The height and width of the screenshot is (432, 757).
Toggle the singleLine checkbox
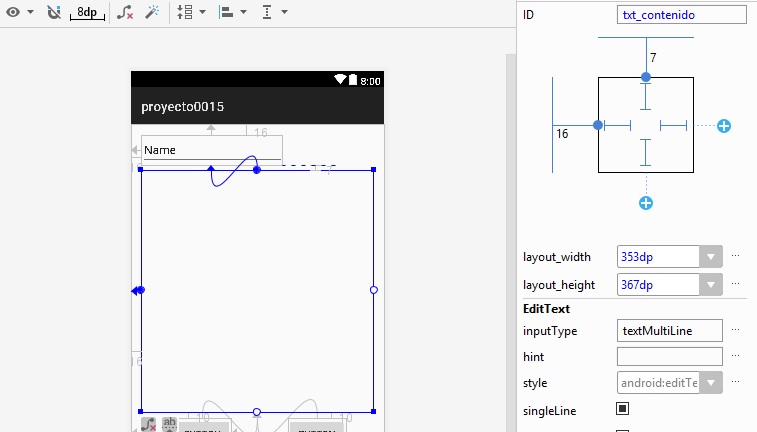(622, 409)
